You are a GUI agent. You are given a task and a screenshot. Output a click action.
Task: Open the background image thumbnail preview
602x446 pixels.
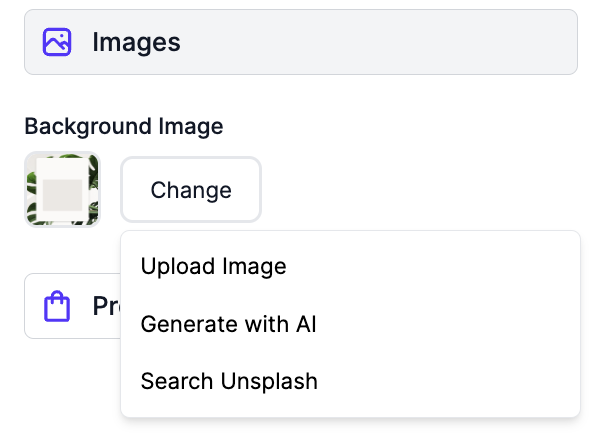(62, 189)
